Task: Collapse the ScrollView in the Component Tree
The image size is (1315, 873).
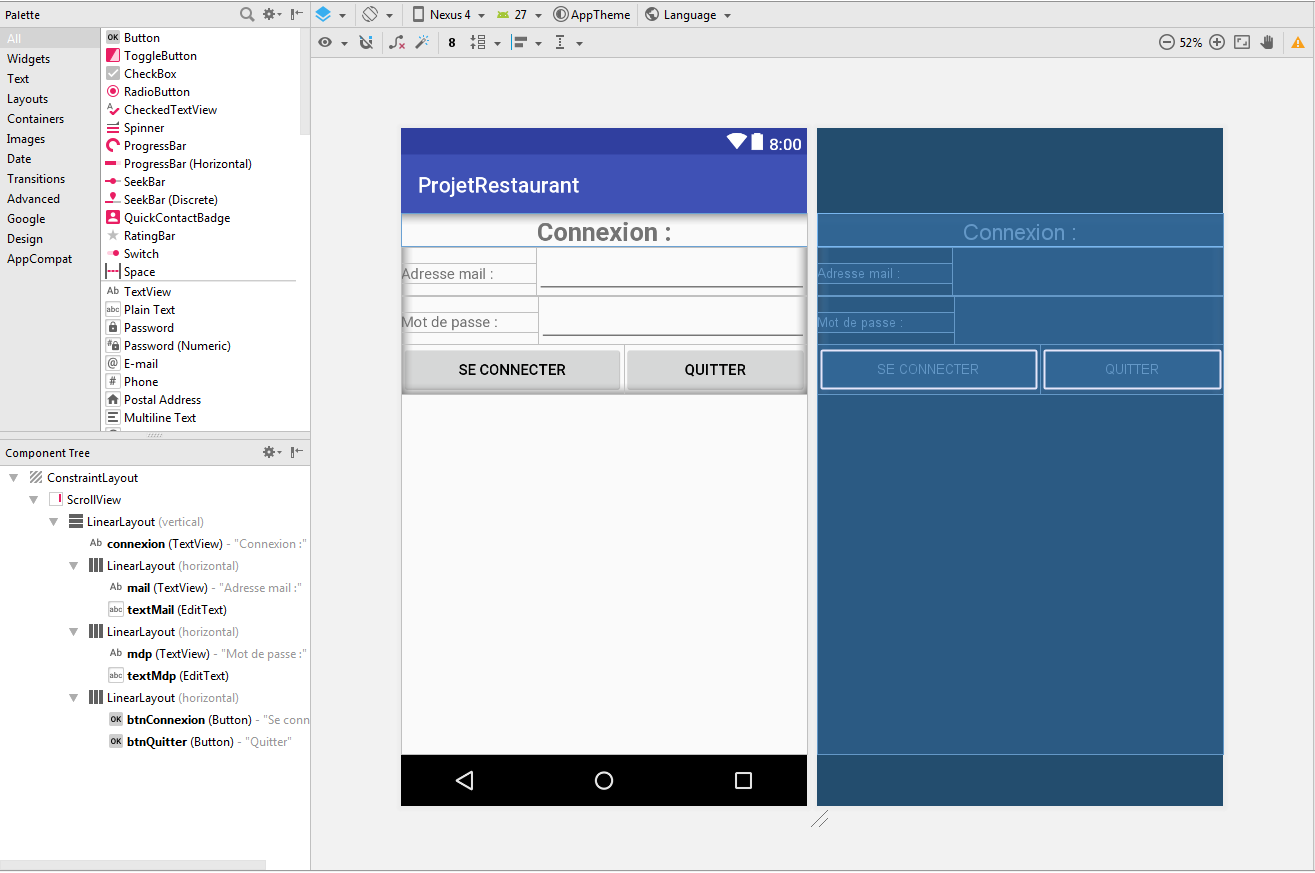Action: coord(34,499)
